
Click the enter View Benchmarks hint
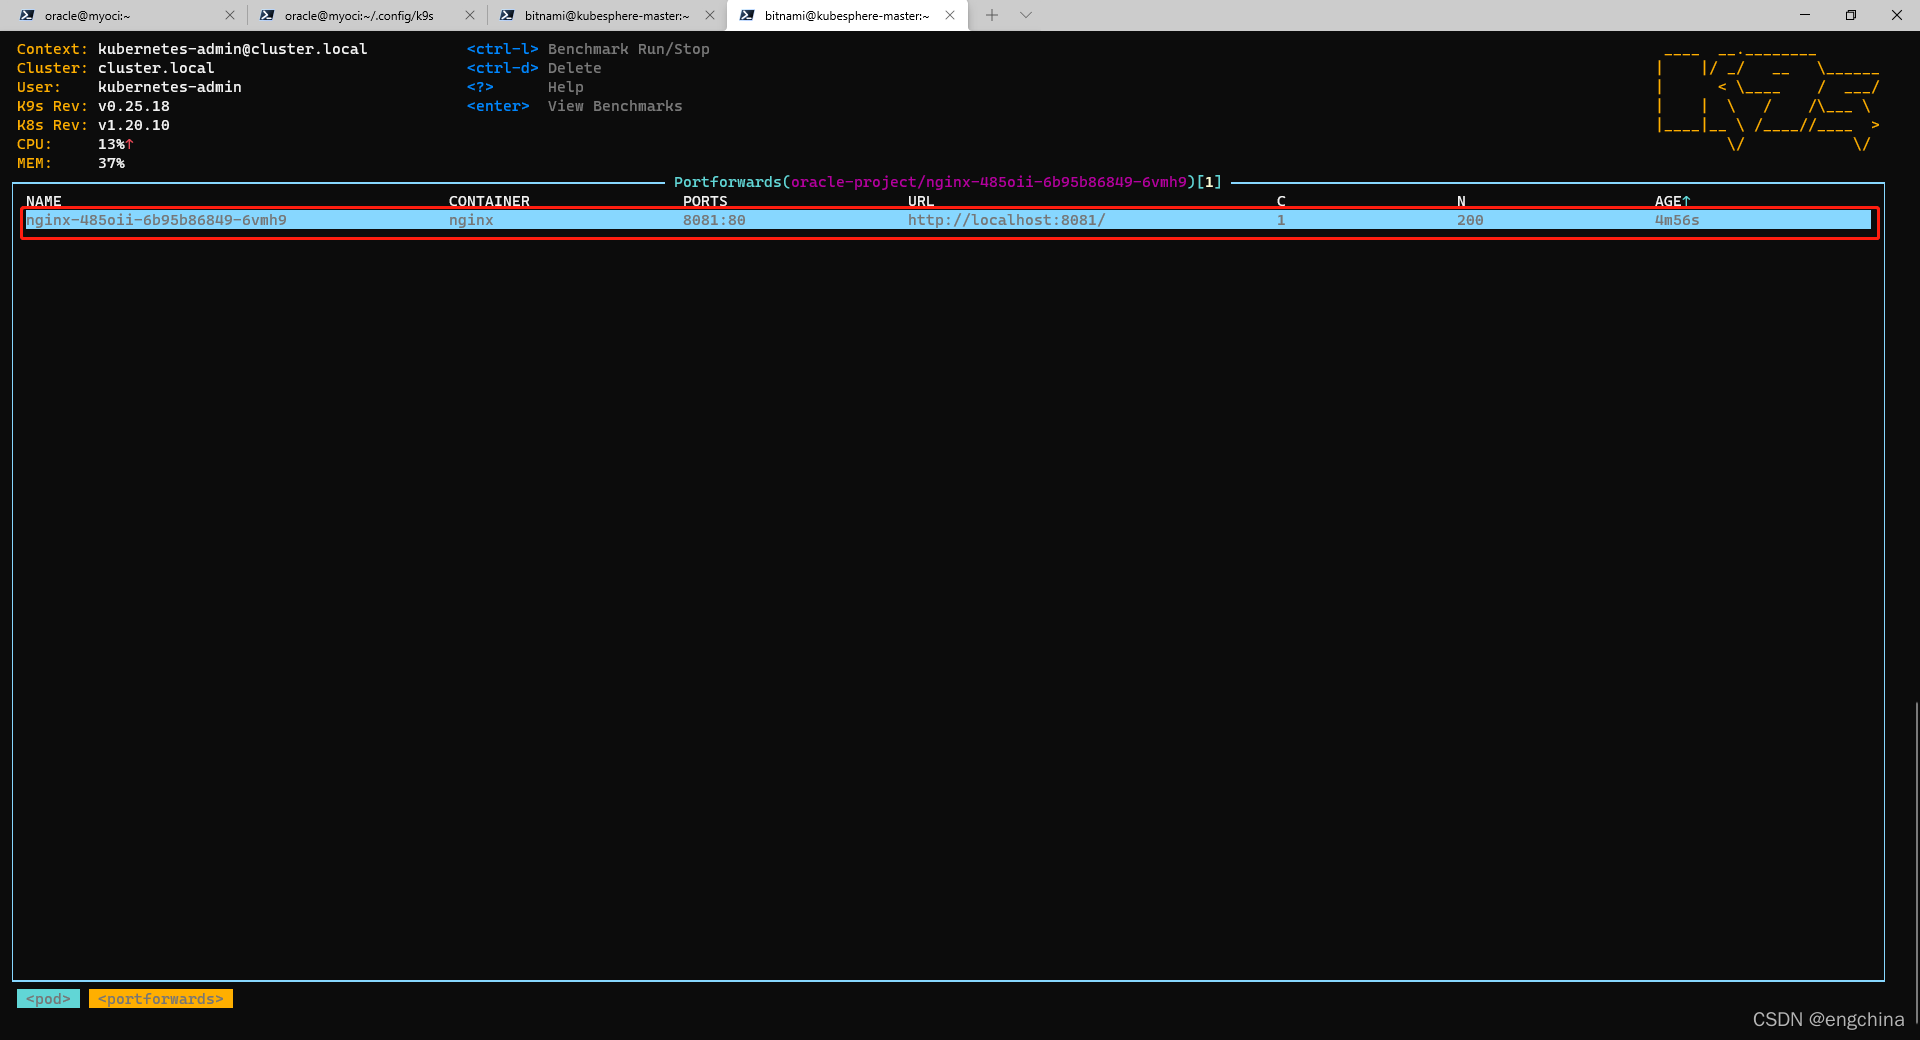pyautogui.click(x=574, y=106)
